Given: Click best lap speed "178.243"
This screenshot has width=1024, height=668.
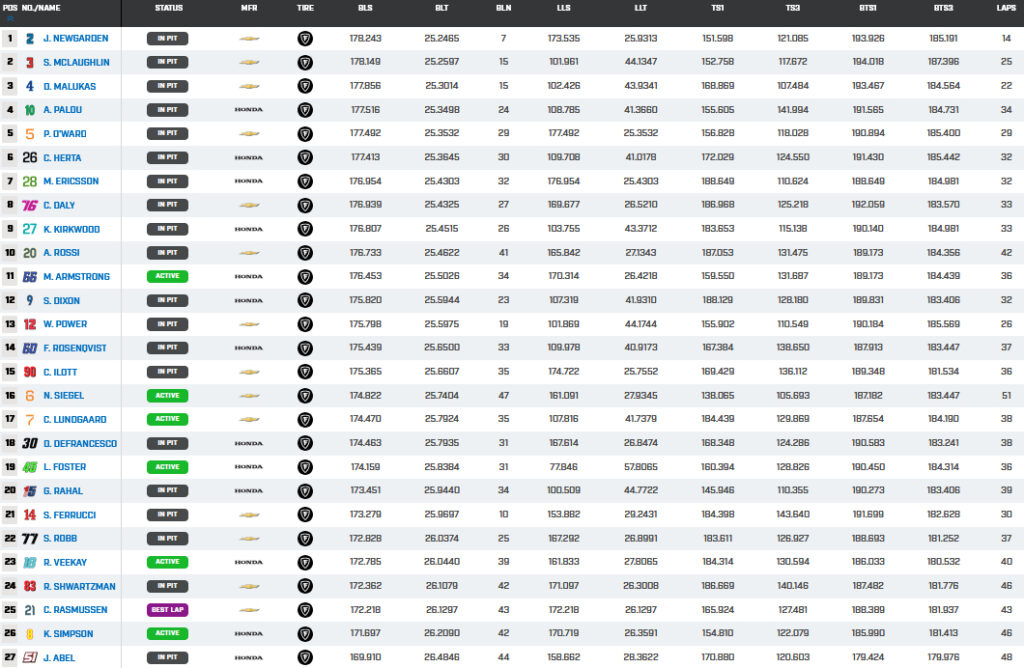Looking at the screenshot, I should [365, 39].
